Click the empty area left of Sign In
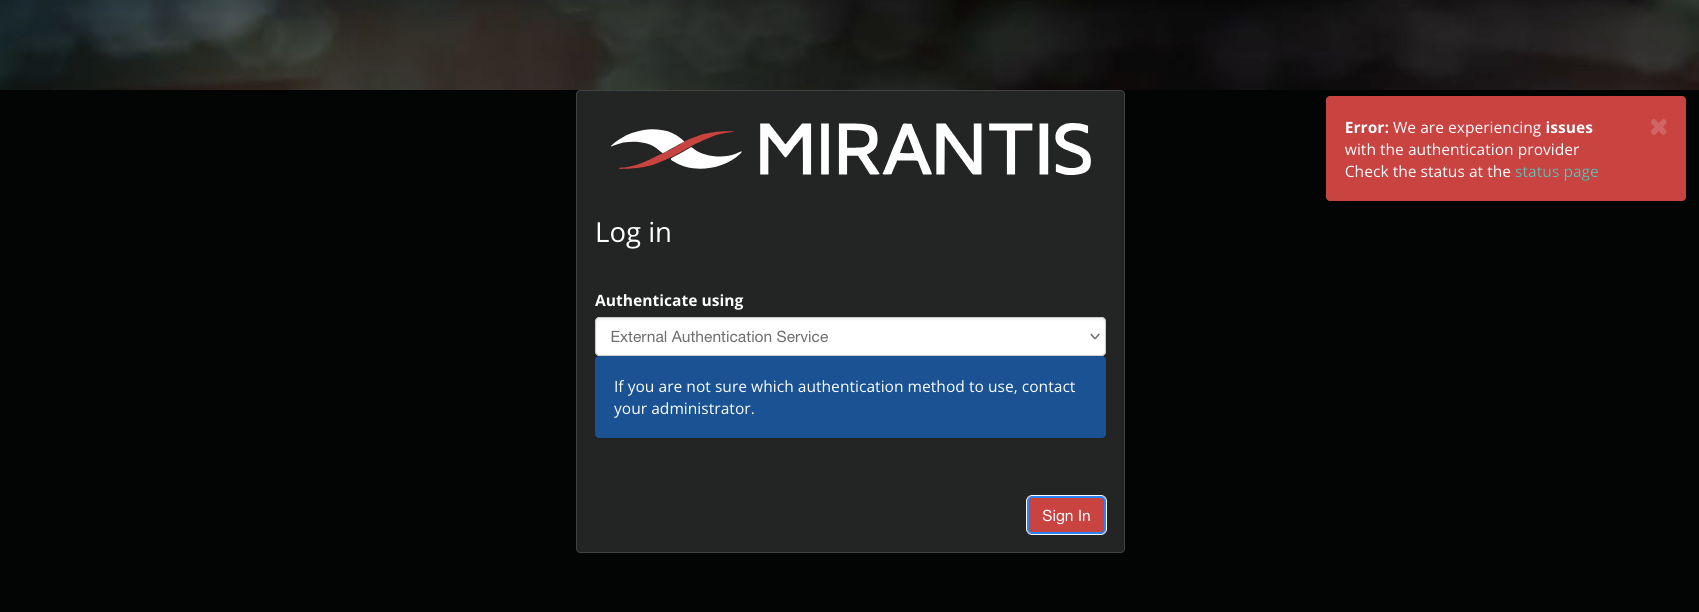Image resolution: width=1699 pixels, height=612 pixels. [800, 515]
